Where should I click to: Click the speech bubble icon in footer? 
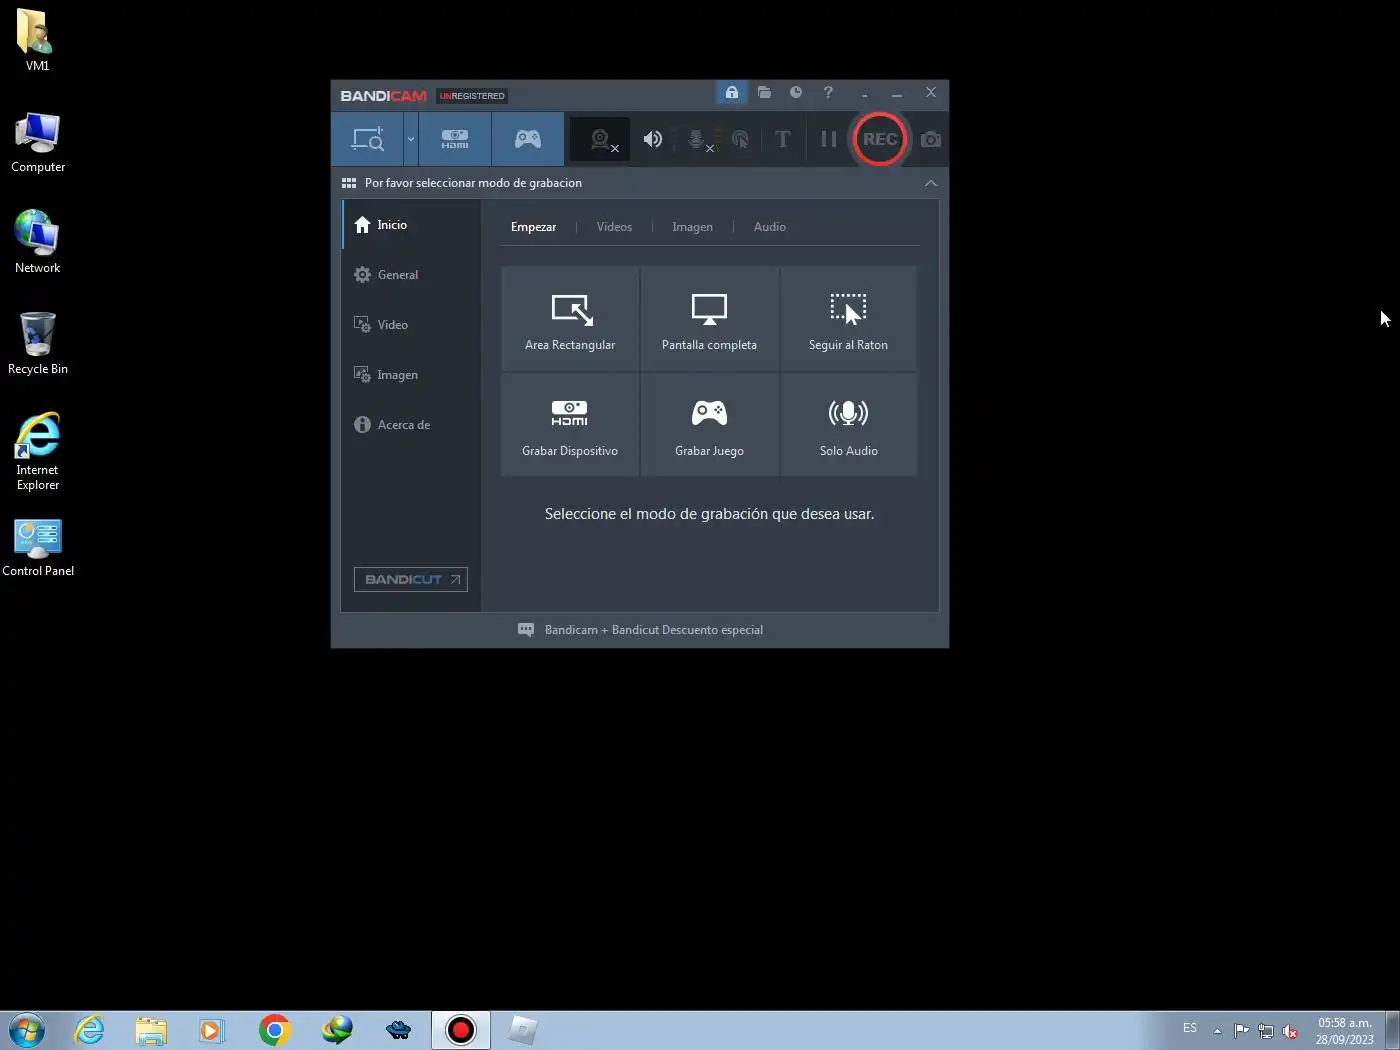coord(526,630)
